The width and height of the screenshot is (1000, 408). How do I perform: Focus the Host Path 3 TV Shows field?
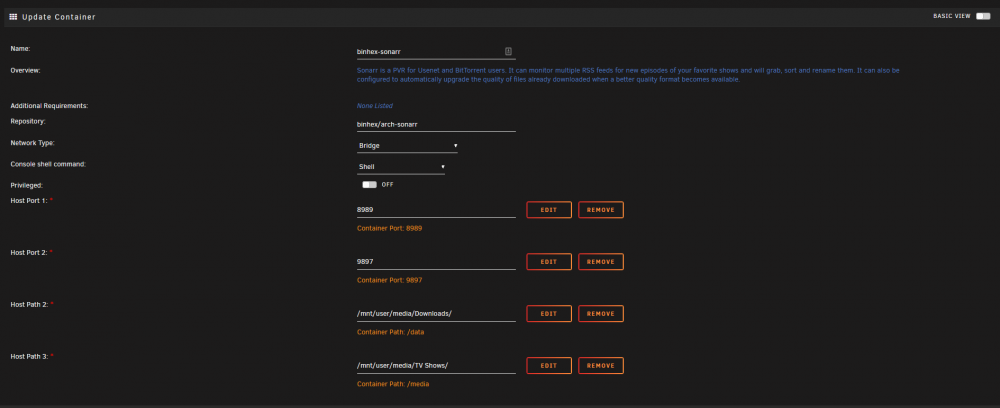(436, 365)
